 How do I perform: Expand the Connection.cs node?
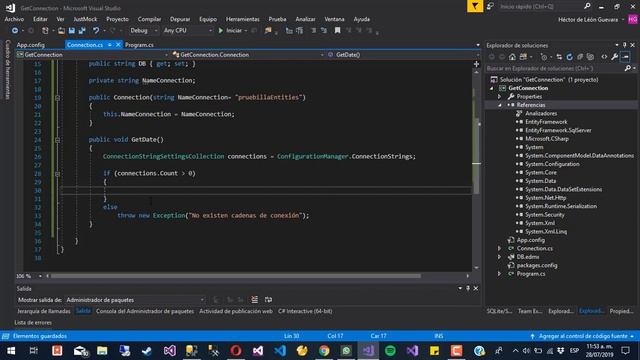click(500, 249)
